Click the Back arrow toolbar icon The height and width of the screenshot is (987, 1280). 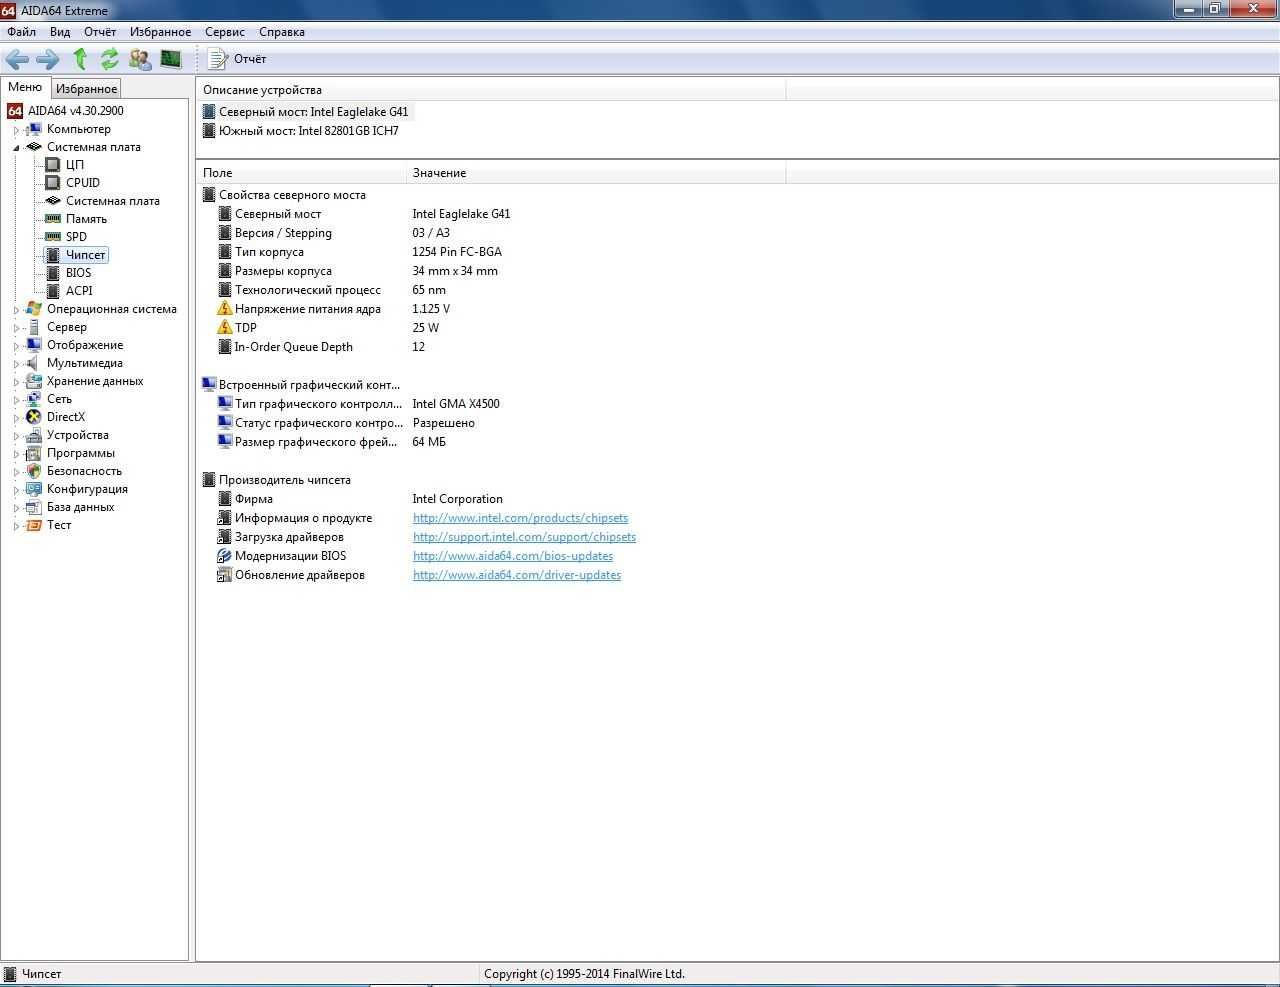point(17,59)
